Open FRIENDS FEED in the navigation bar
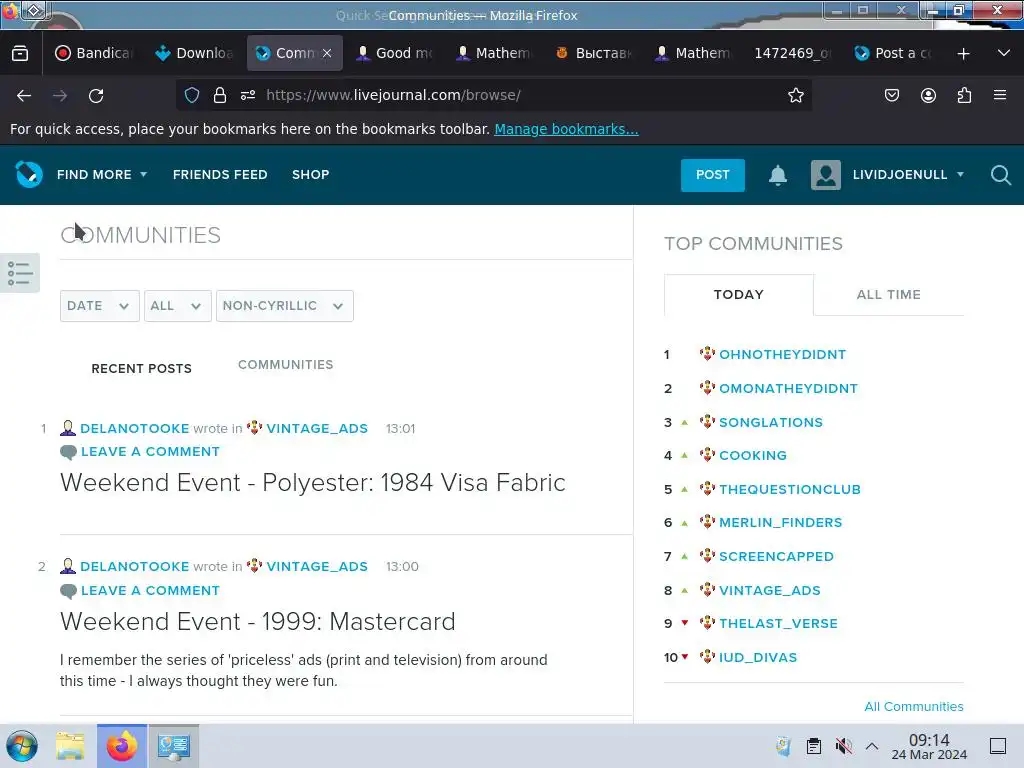Image resolution: width=1024 pixels, height=768 pixels. tap(220, 174)
